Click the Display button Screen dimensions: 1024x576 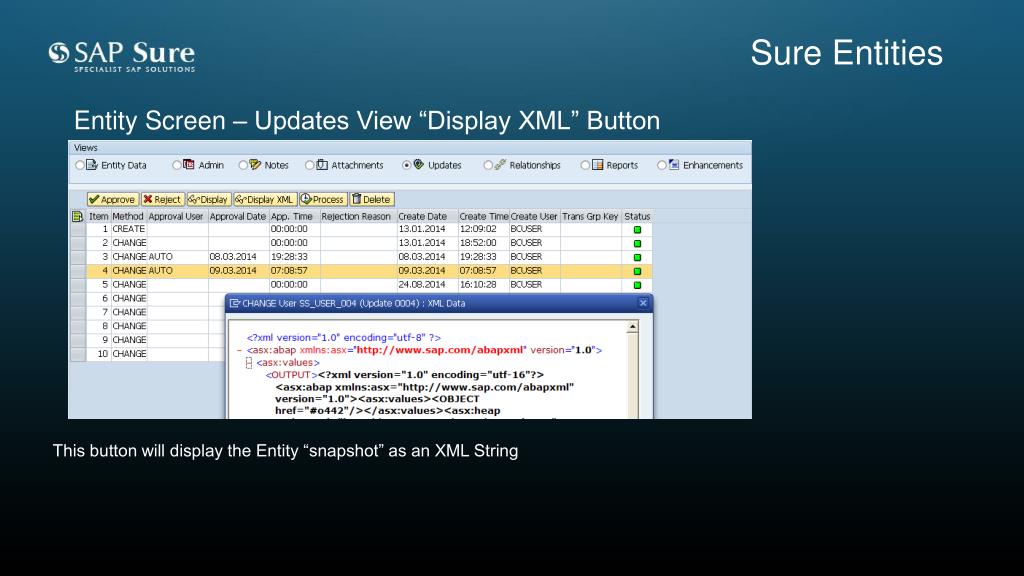(x=209, y=199)
